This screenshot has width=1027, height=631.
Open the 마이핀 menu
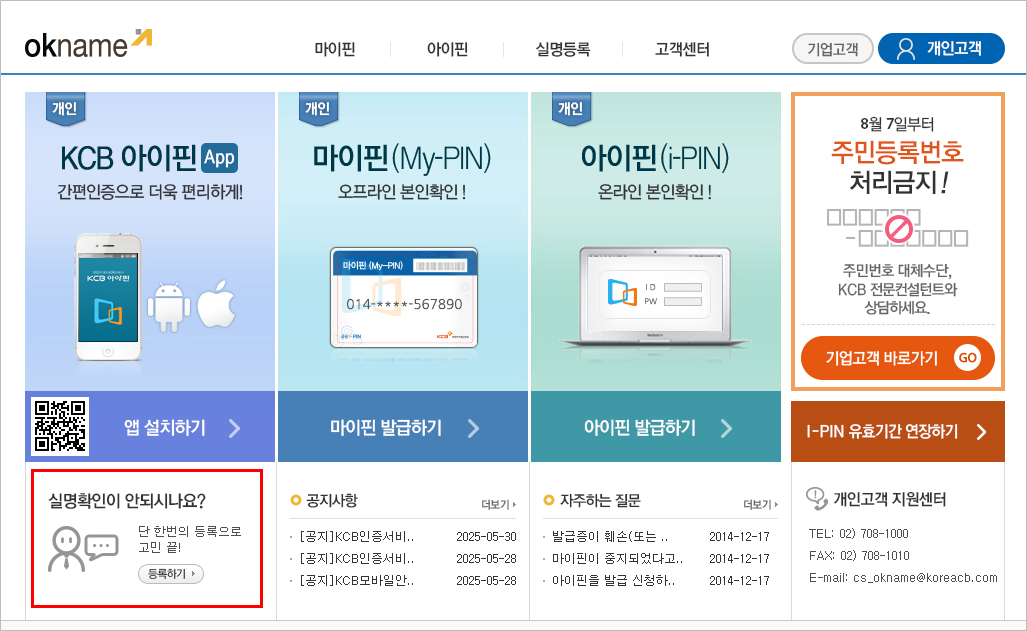point(335,49)
